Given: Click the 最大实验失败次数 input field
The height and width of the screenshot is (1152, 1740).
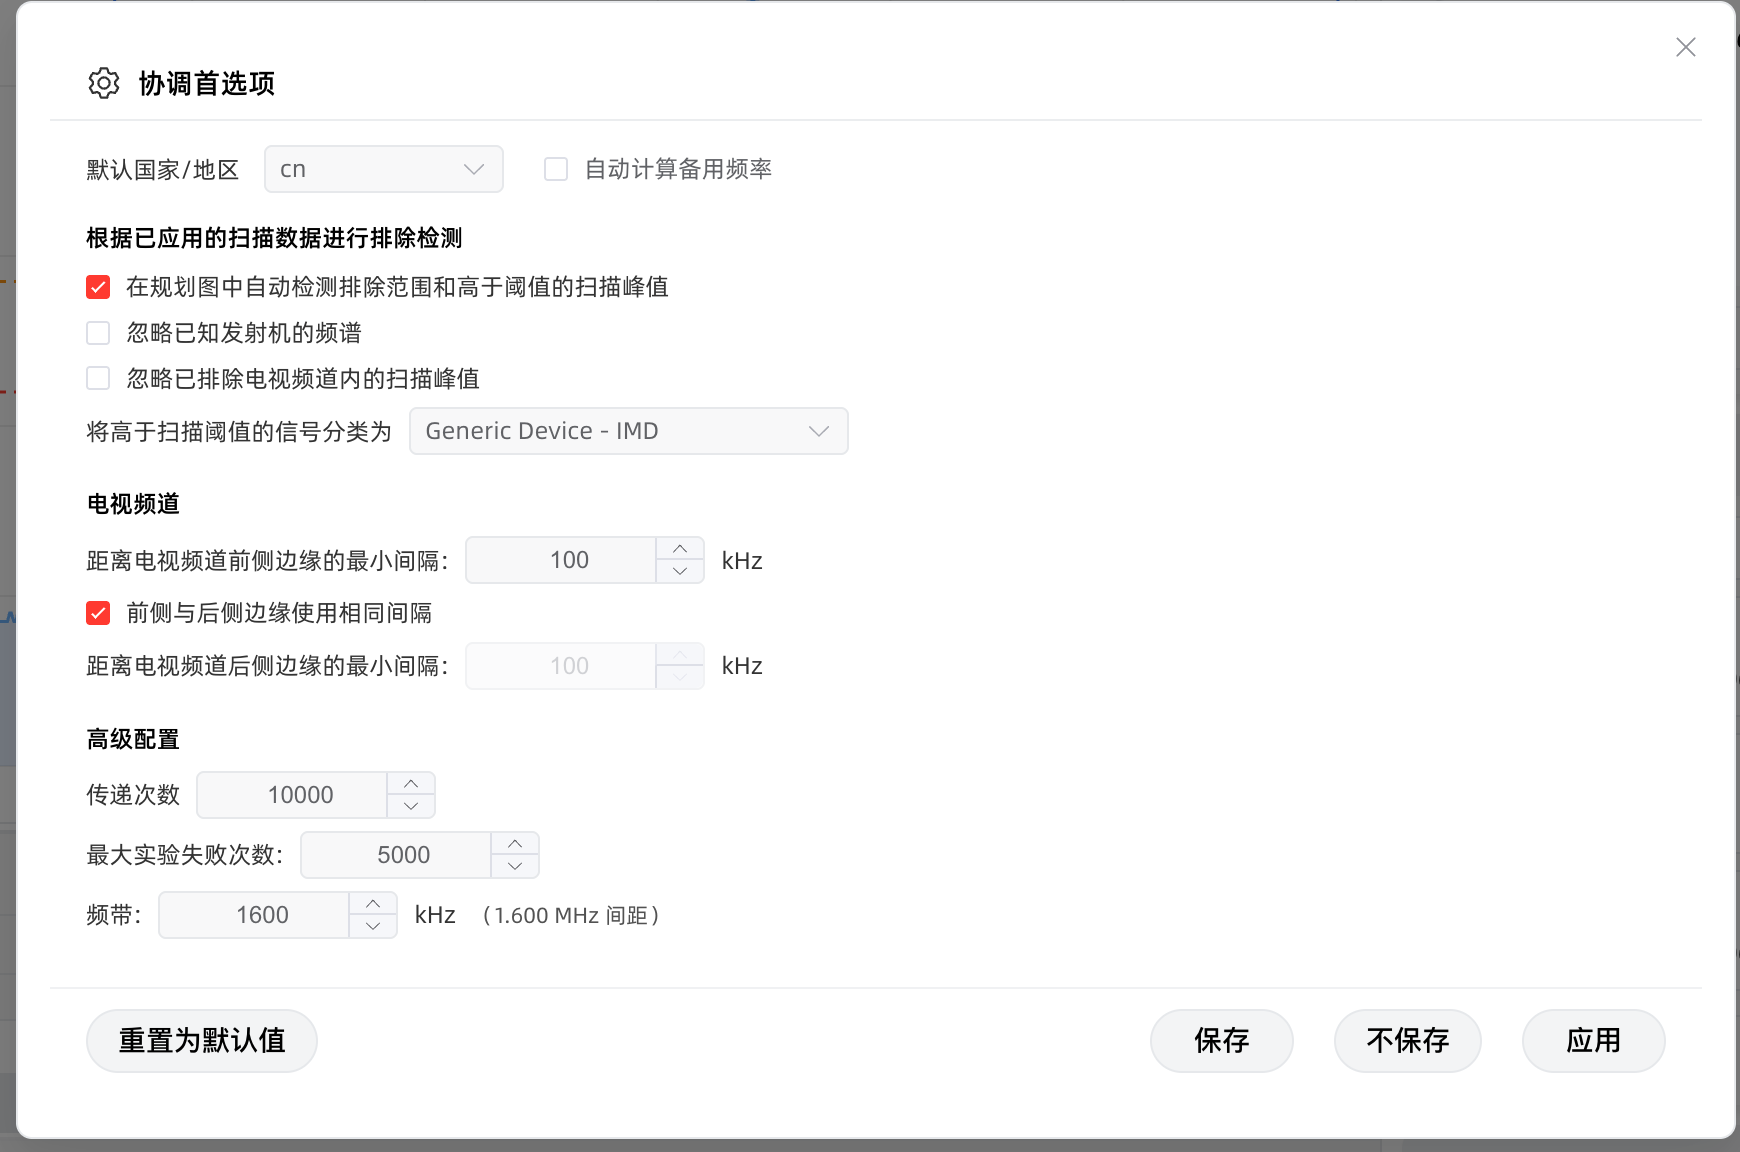Looking at the screenshot, I should coord(397,855).
